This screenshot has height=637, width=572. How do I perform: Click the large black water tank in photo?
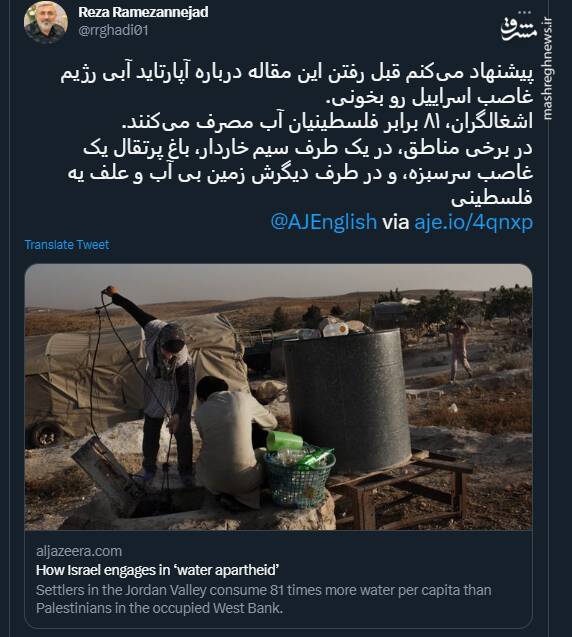347,400
